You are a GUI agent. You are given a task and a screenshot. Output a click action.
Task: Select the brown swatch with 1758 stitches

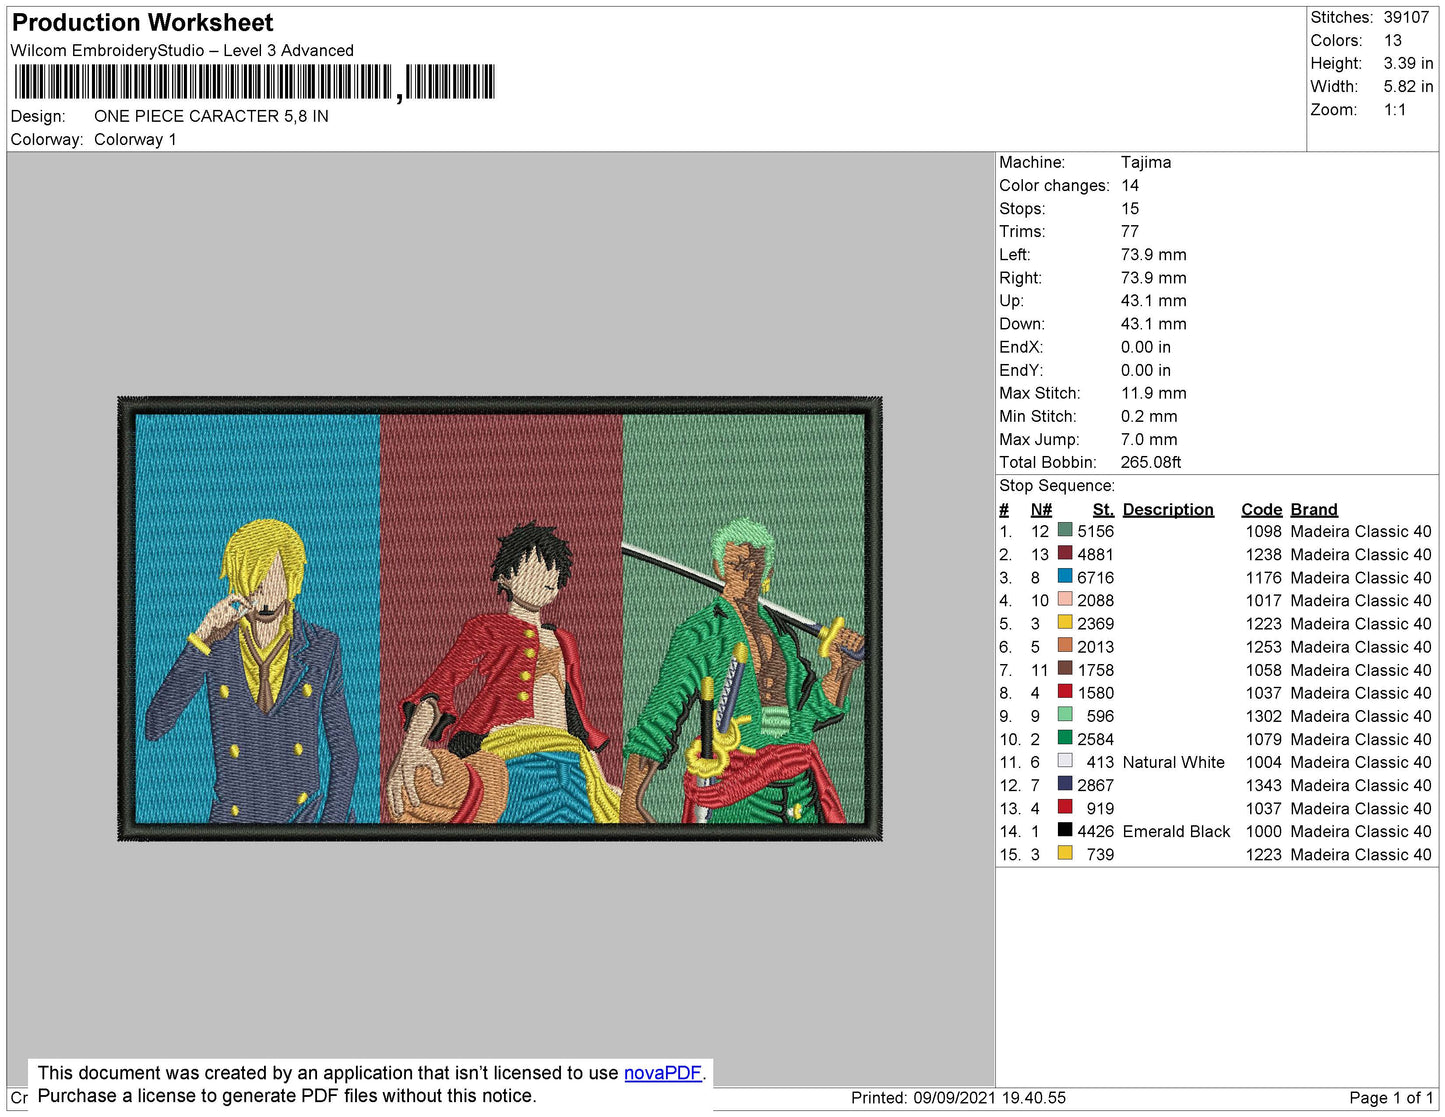(x=1065, y=668)
